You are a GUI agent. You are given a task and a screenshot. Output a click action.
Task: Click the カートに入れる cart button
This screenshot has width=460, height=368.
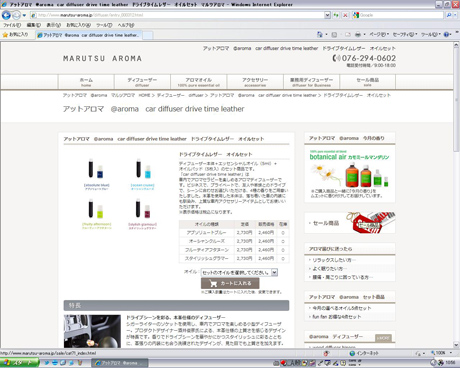(230, 283)
